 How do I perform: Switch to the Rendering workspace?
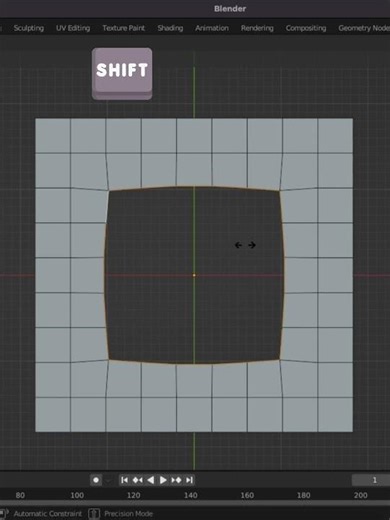pos(257,28)
